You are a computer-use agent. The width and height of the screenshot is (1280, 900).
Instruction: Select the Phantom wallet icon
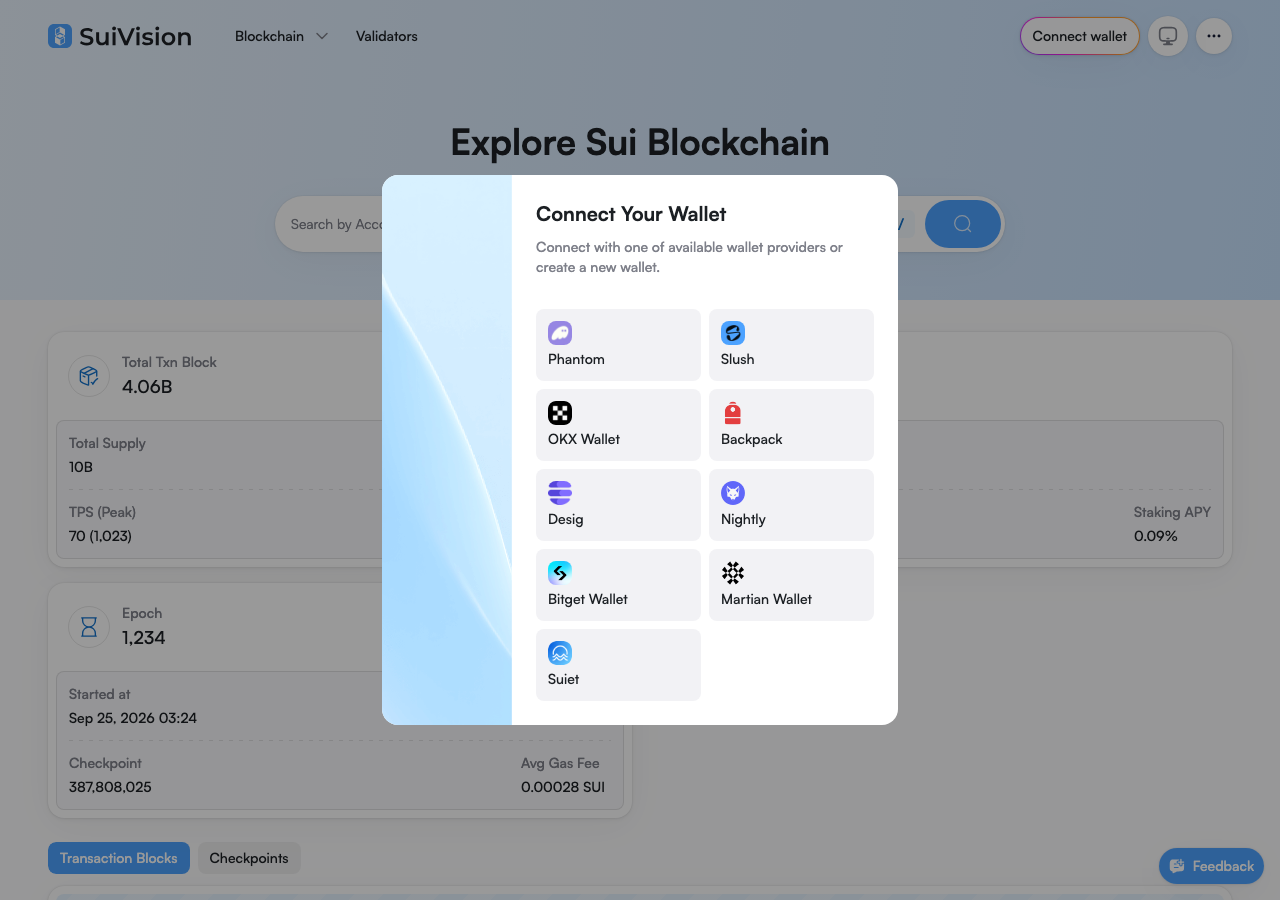[560, 333]
